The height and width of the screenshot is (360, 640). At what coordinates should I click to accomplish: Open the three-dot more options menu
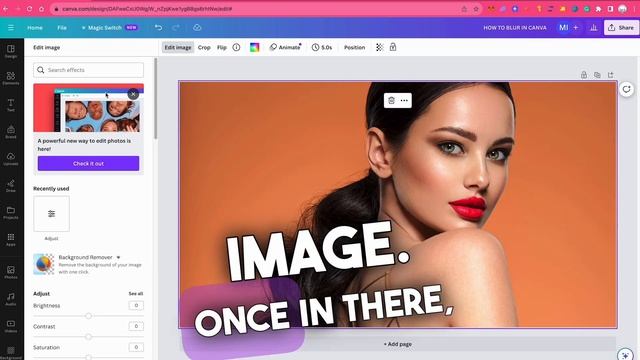point(404,100)
